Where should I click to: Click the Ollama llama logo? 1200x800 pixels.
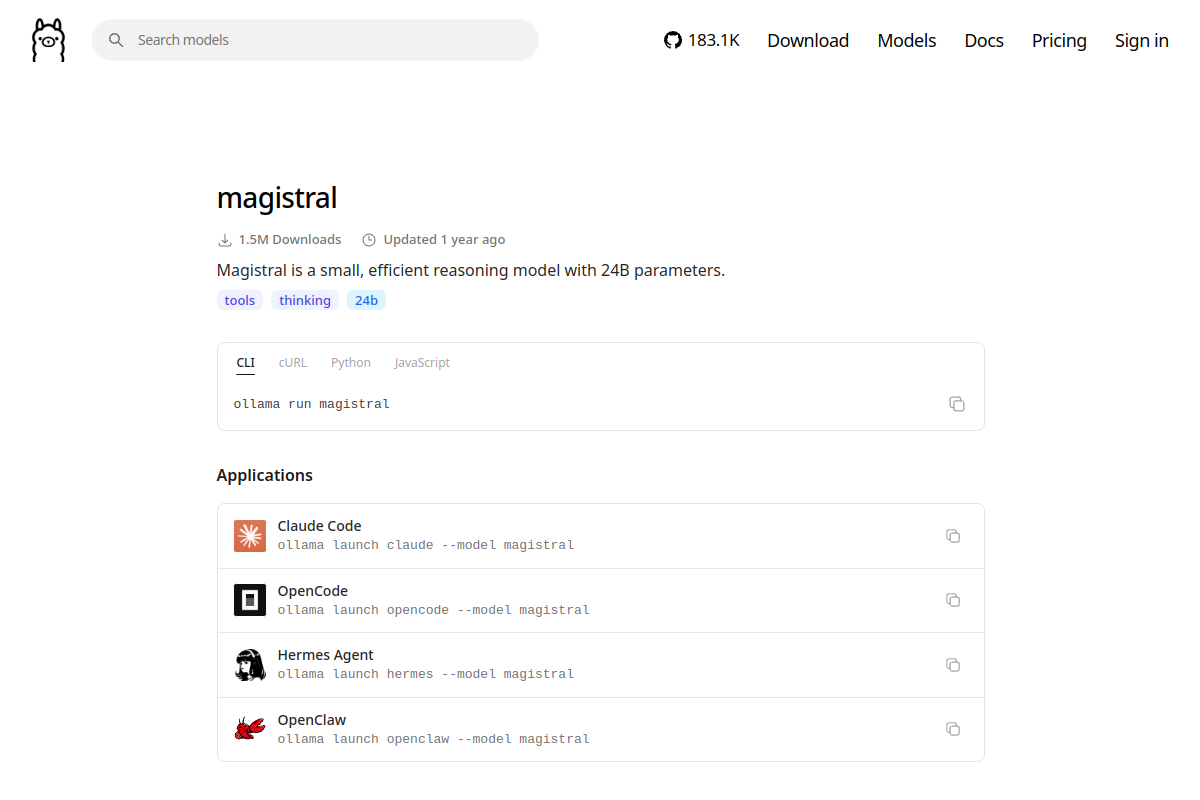coord(48,40)
